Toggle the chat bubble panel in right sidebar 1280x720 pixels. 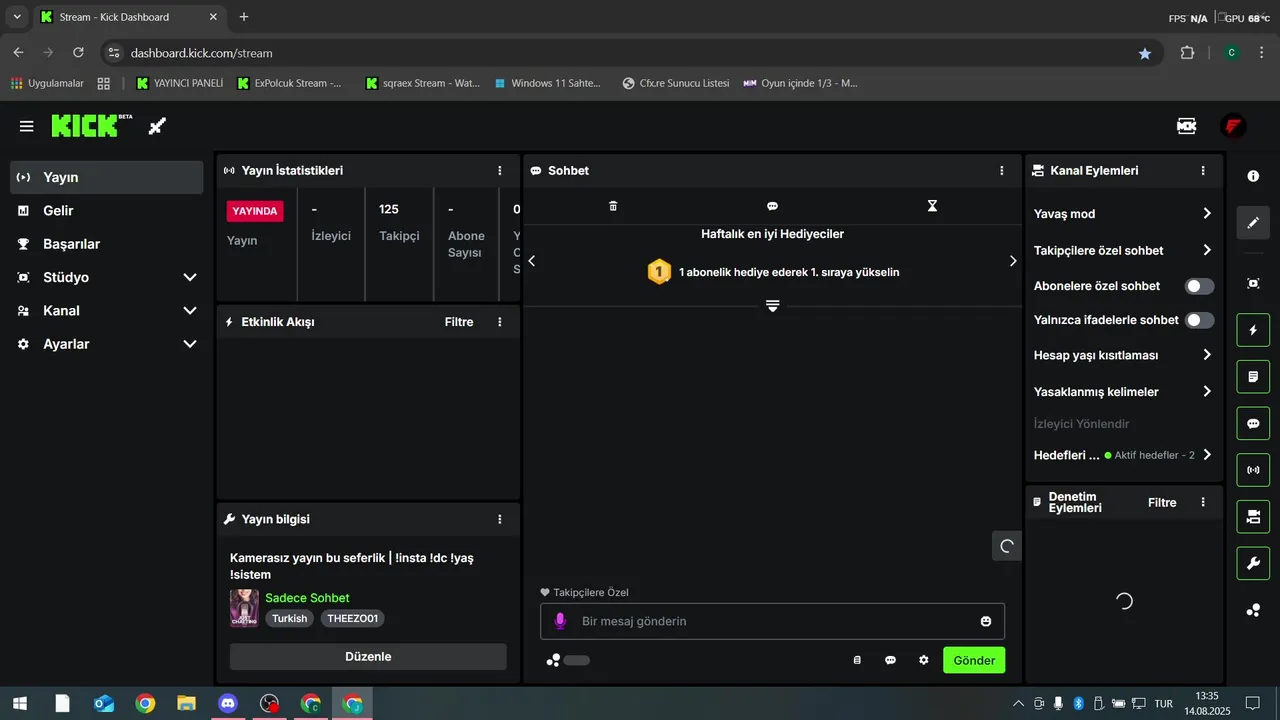1253,424
